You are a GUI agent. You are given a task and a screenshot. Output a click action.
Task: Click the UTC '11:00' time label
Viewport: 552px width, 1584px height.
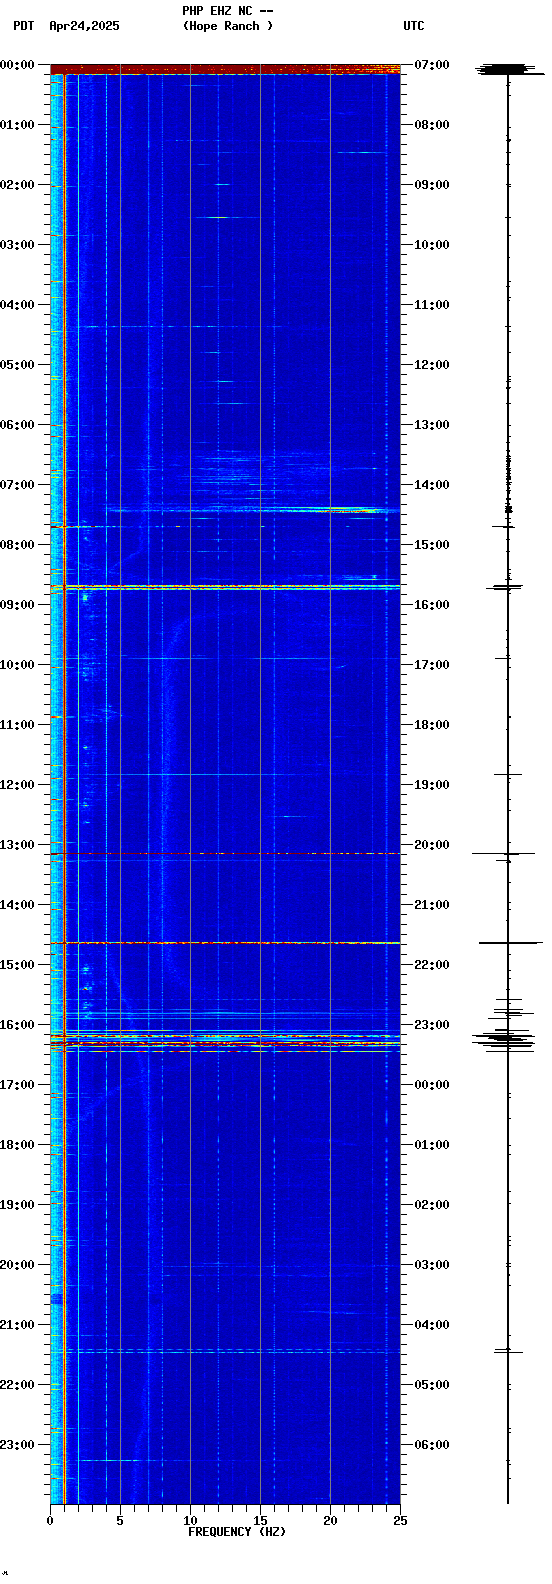pos(431,305)
